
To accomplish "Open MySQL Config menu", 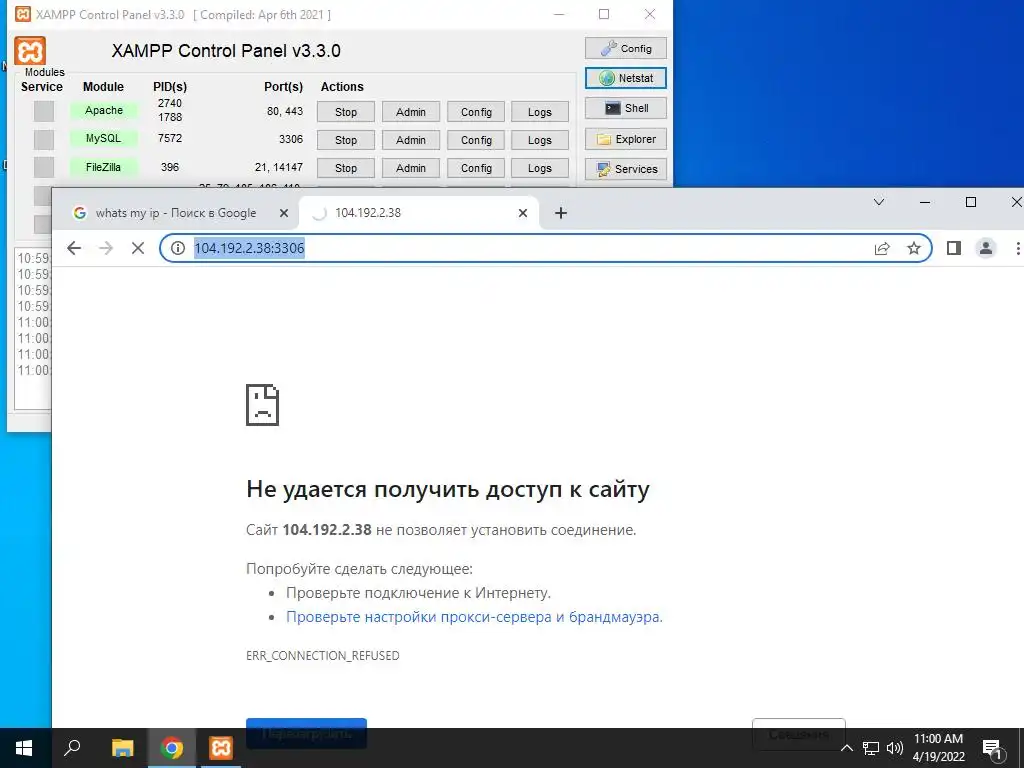I will tap(476, 140).
